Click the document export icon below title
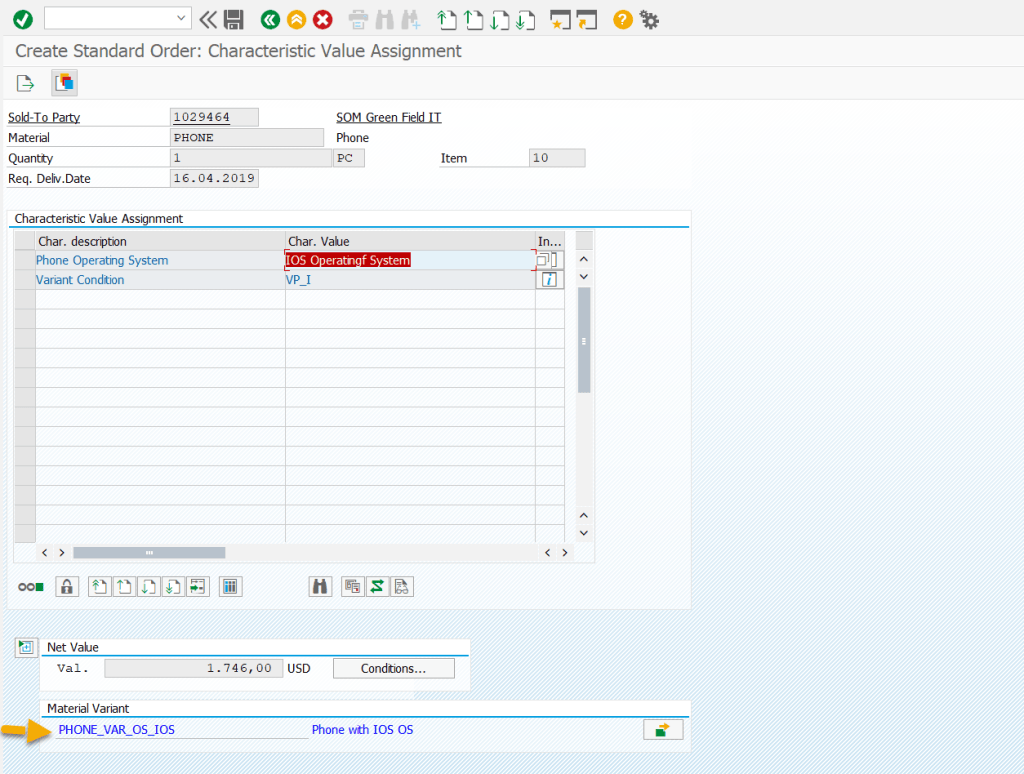 25,83
